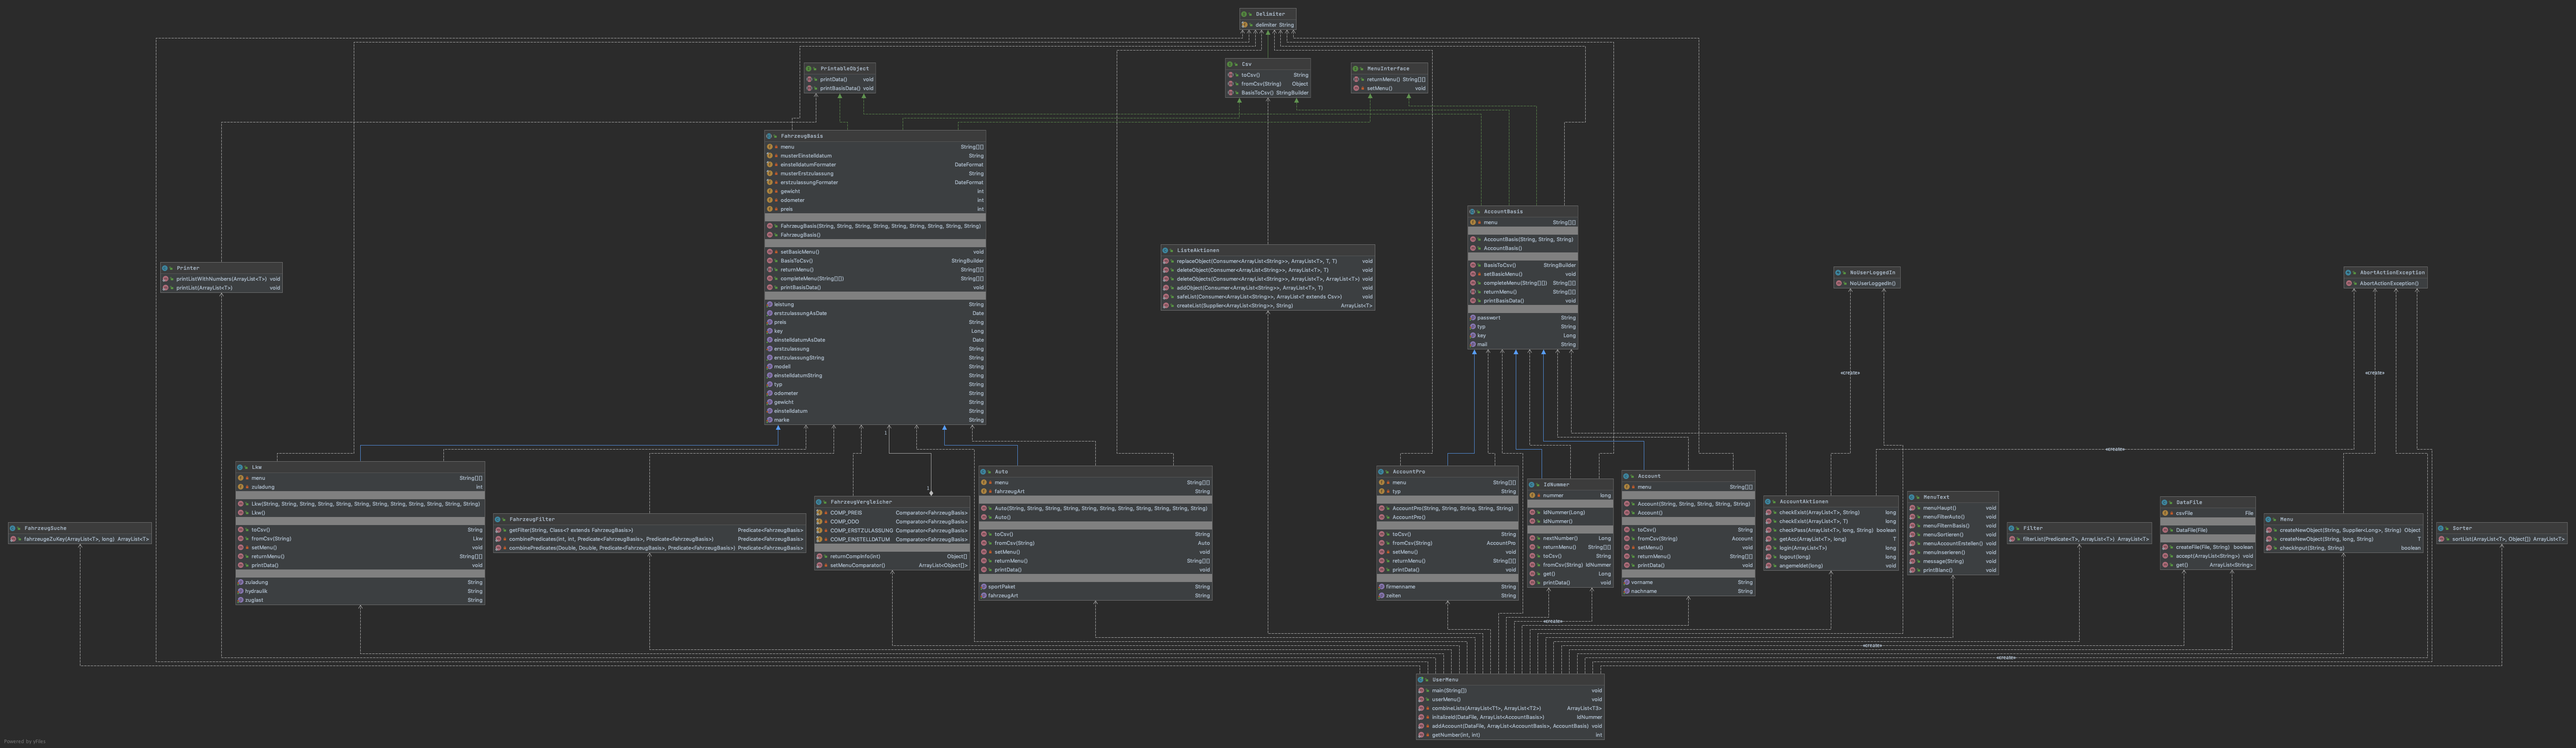Click the Powered by yFiles label

(x=25, y=742)
